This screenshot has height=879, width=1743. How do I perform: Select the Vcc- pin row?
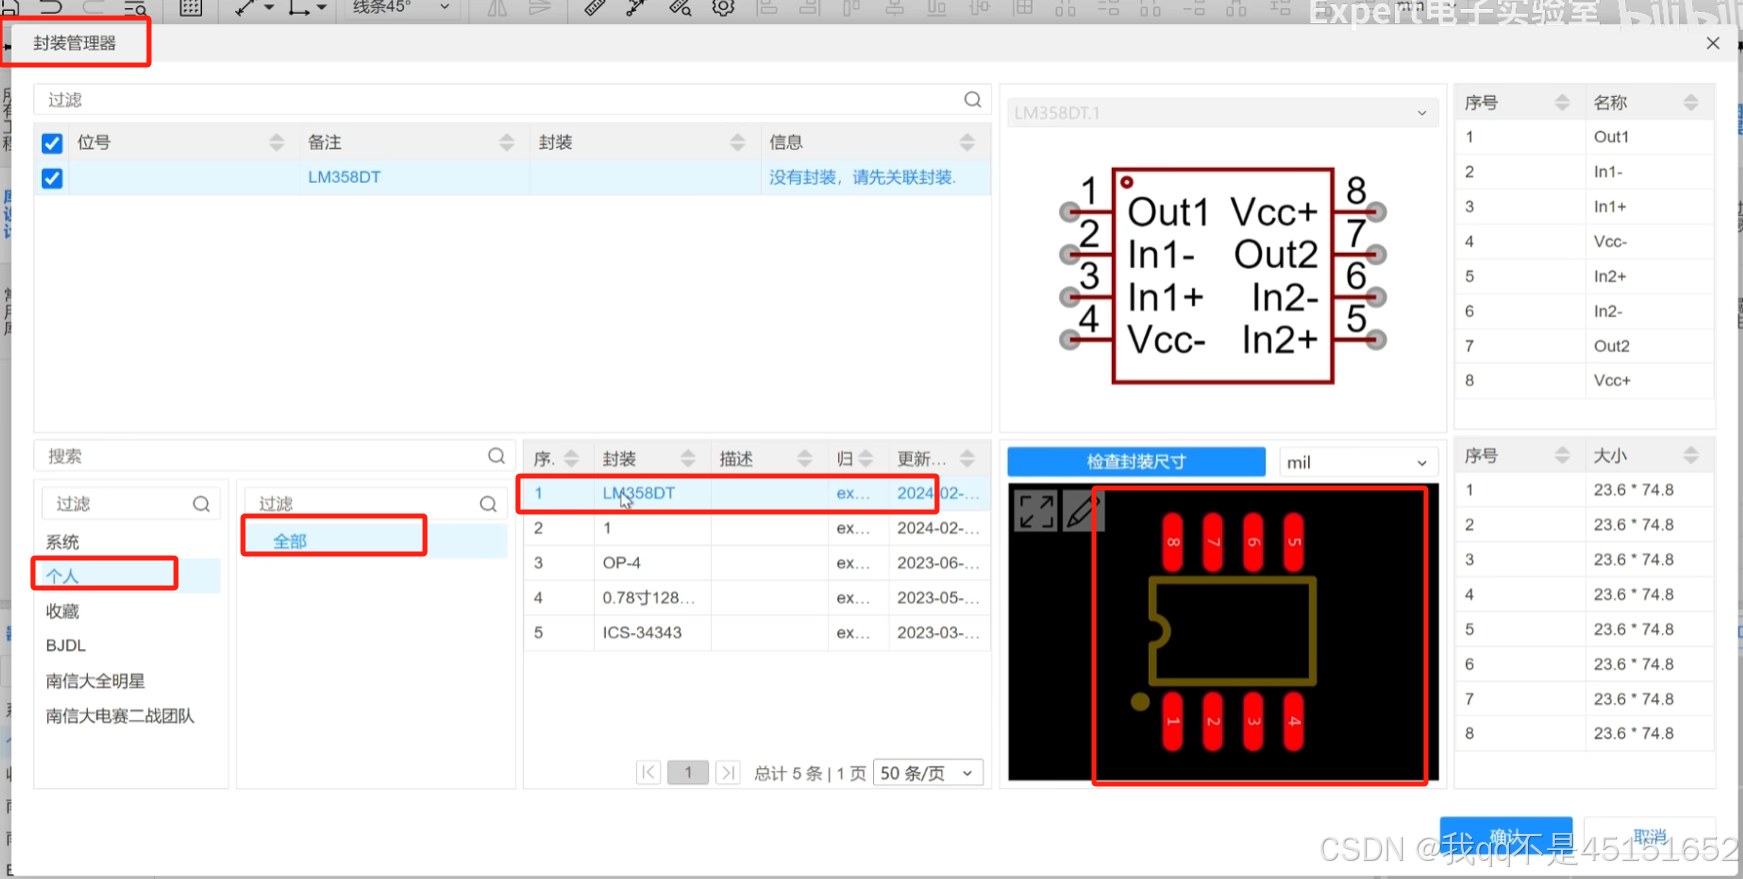(x=1584, y=241)
